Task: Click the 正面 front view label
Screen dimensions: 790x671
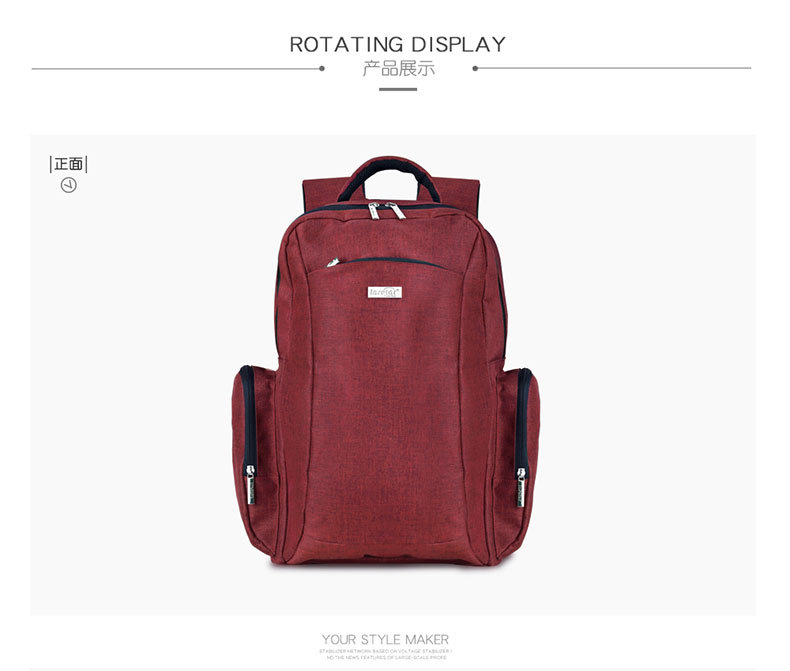Action: pyautogui.click(x=69, y=164)
